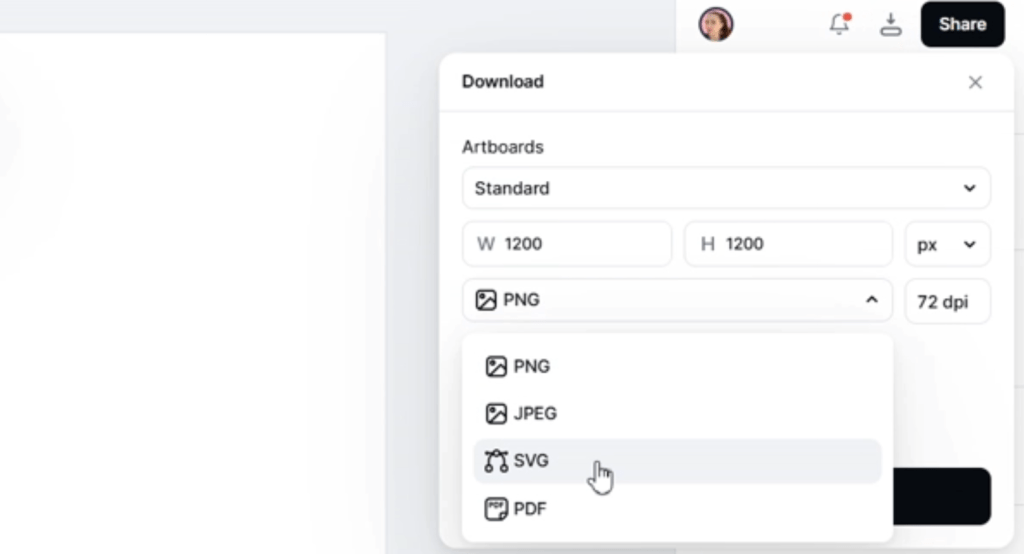Viewport: 1024px width, 554px height.
Task: Click the width field showing 1200
Action: (x=567, y=244)
